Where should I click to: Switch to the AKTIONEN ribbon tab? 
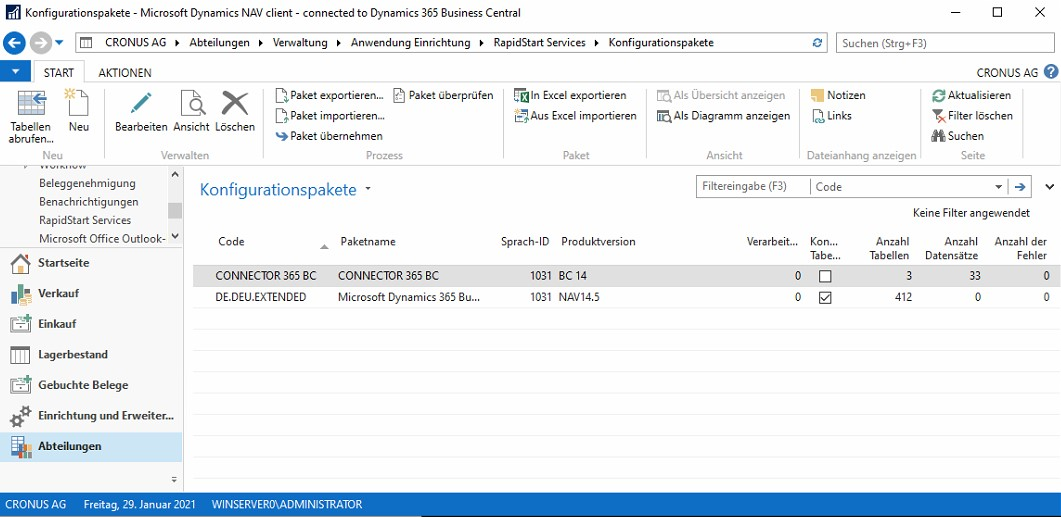click(x=125, y=72)
